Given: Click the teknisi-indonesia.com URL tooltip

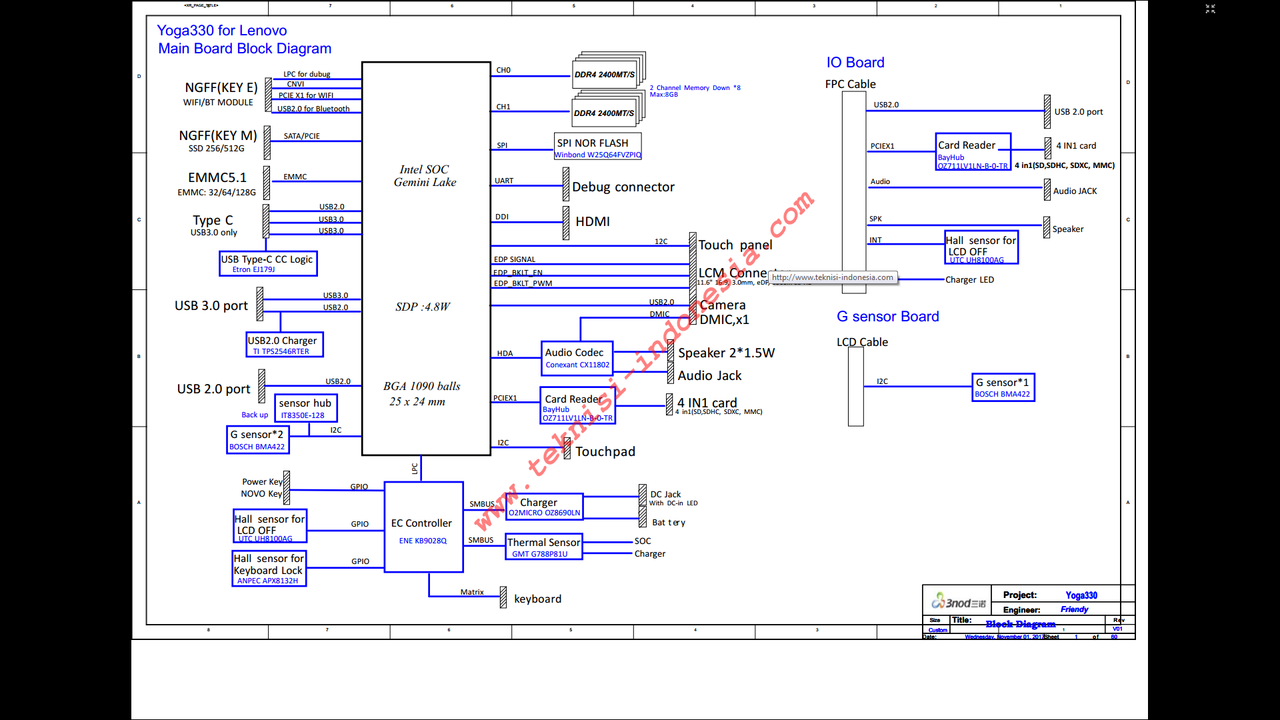Looking at the screenshot, I should (x=832, y=278).
